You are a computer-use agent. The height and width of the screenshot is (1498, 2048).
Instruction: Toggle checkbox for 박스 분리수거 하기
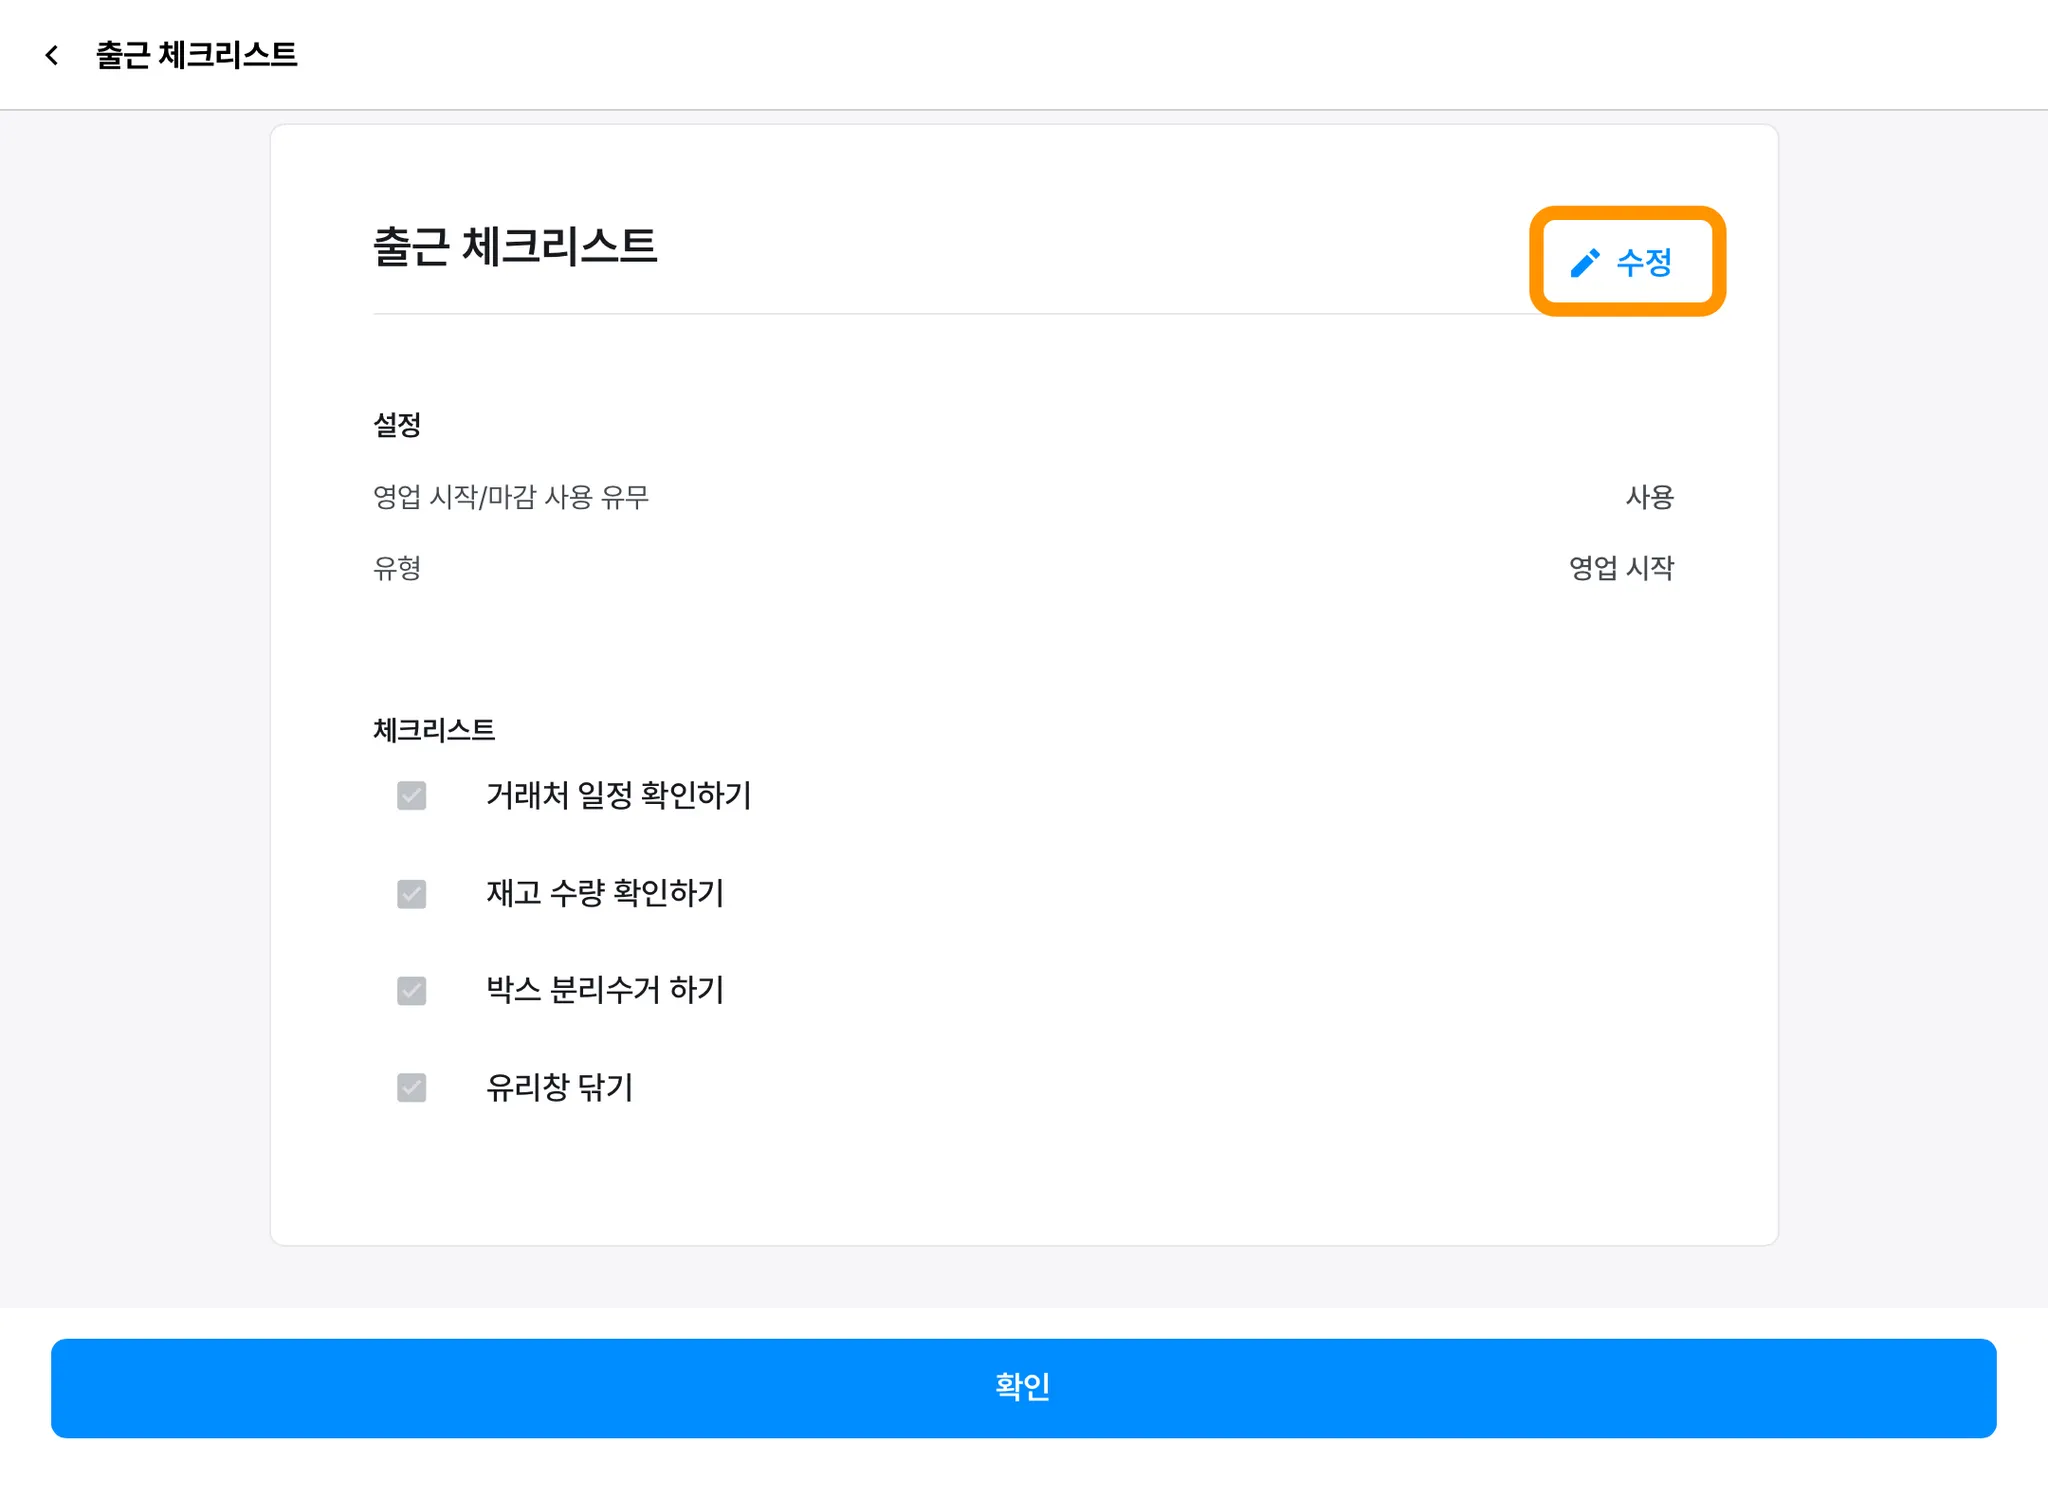coord(411,990)
